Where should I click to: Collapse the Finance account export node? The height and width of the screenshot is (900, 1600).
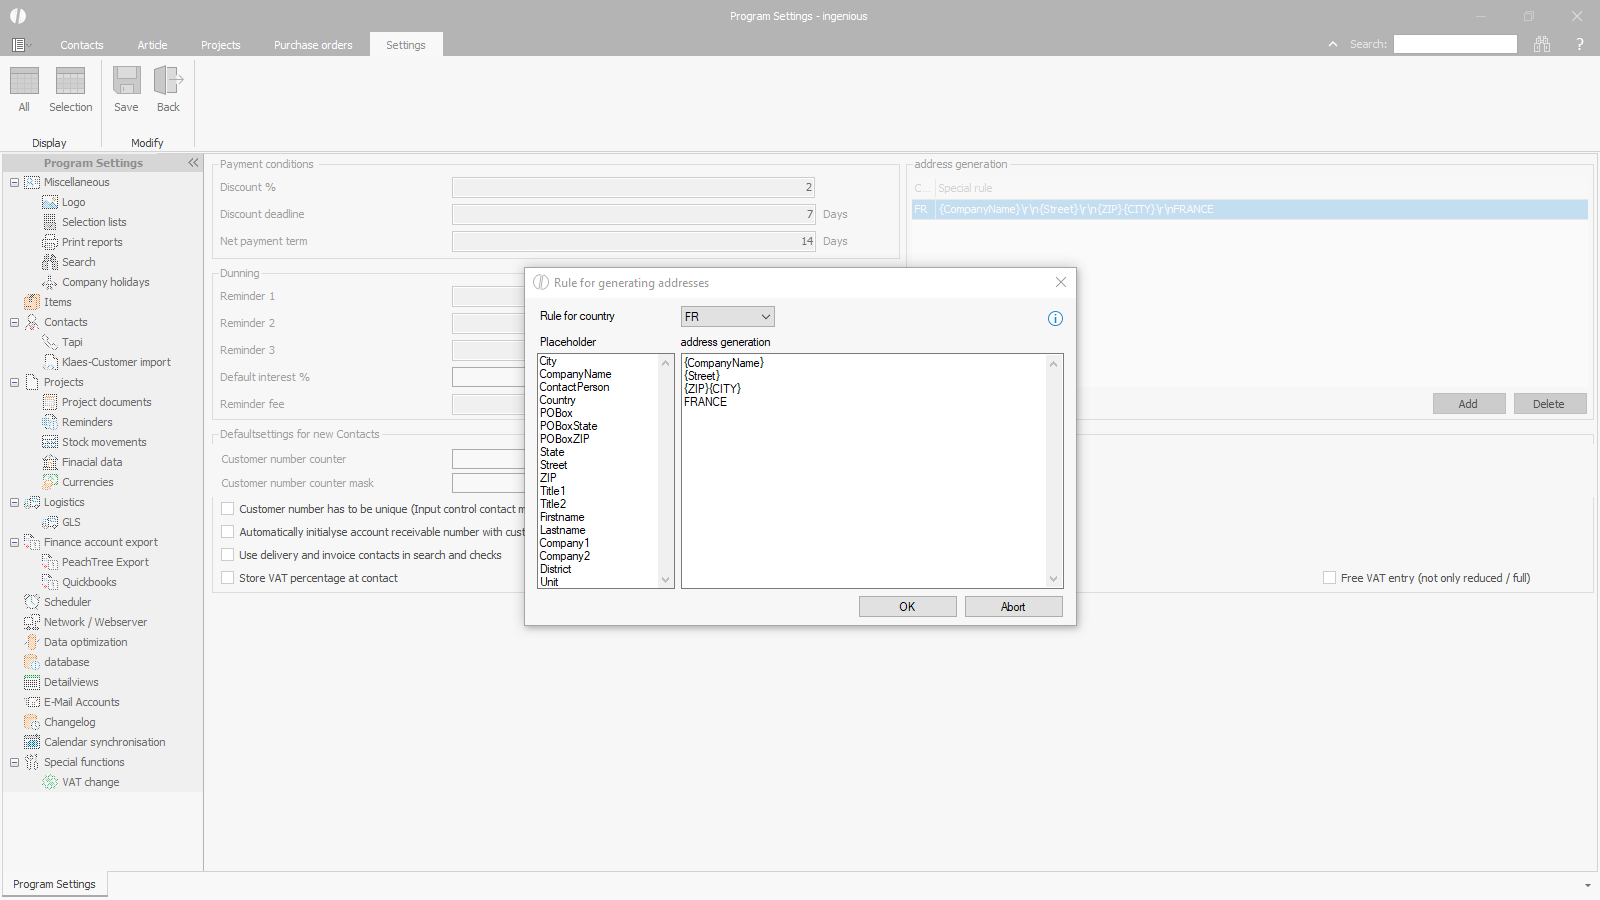(x=15, y=542)
